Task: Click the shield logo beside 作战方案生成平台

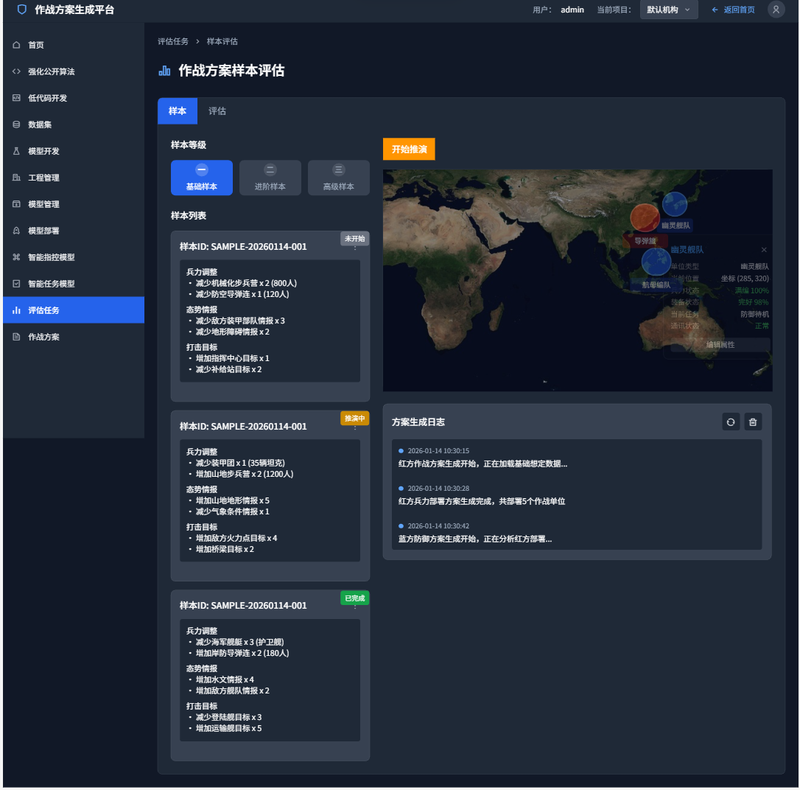Action: coord(22,10)
